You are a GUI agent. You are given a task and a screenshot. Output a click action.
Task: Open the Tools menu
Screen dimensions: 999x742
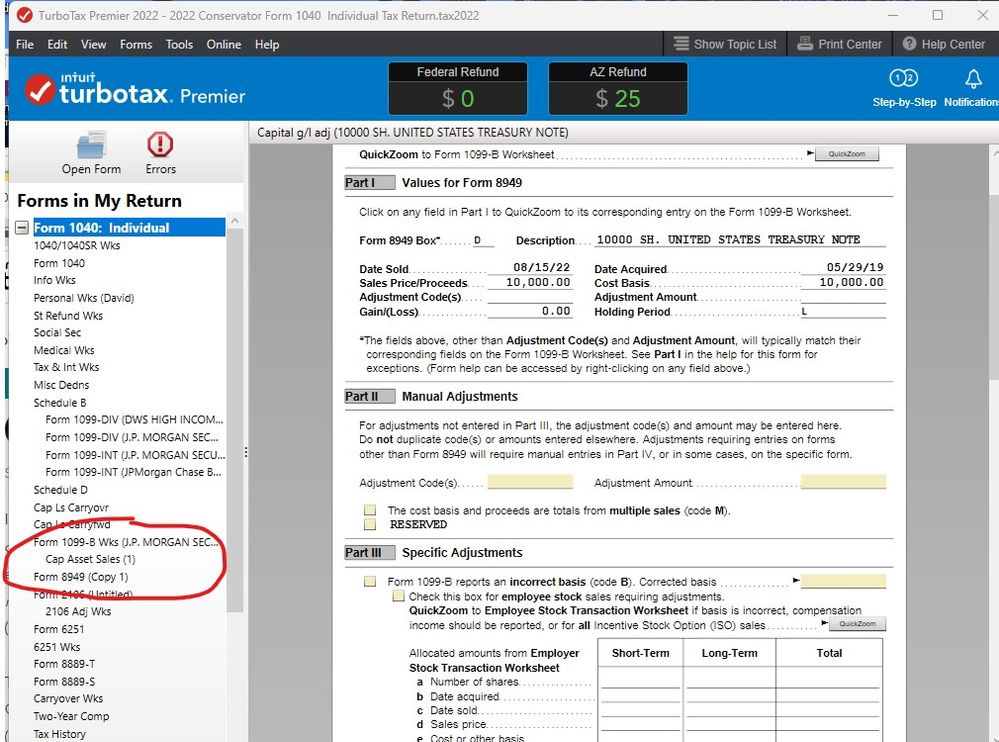point(179,44)
